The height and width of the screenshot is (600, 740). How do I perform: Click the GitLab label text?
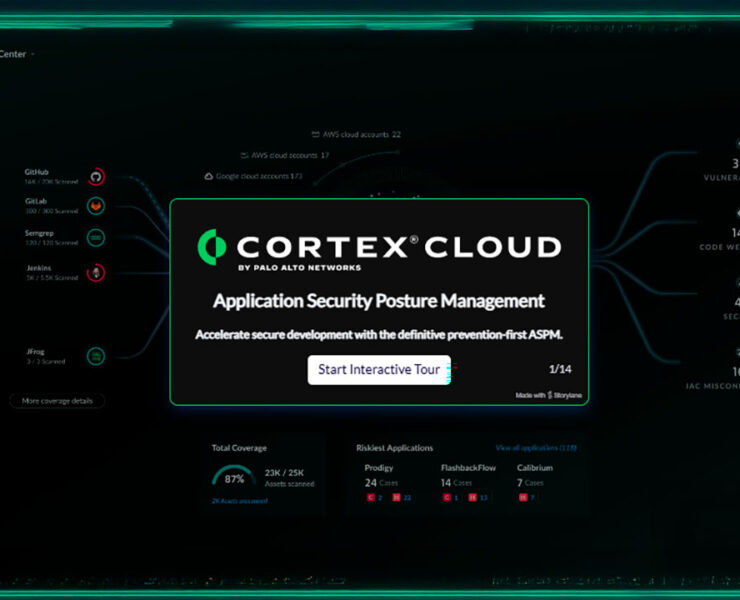click(36, 201)
